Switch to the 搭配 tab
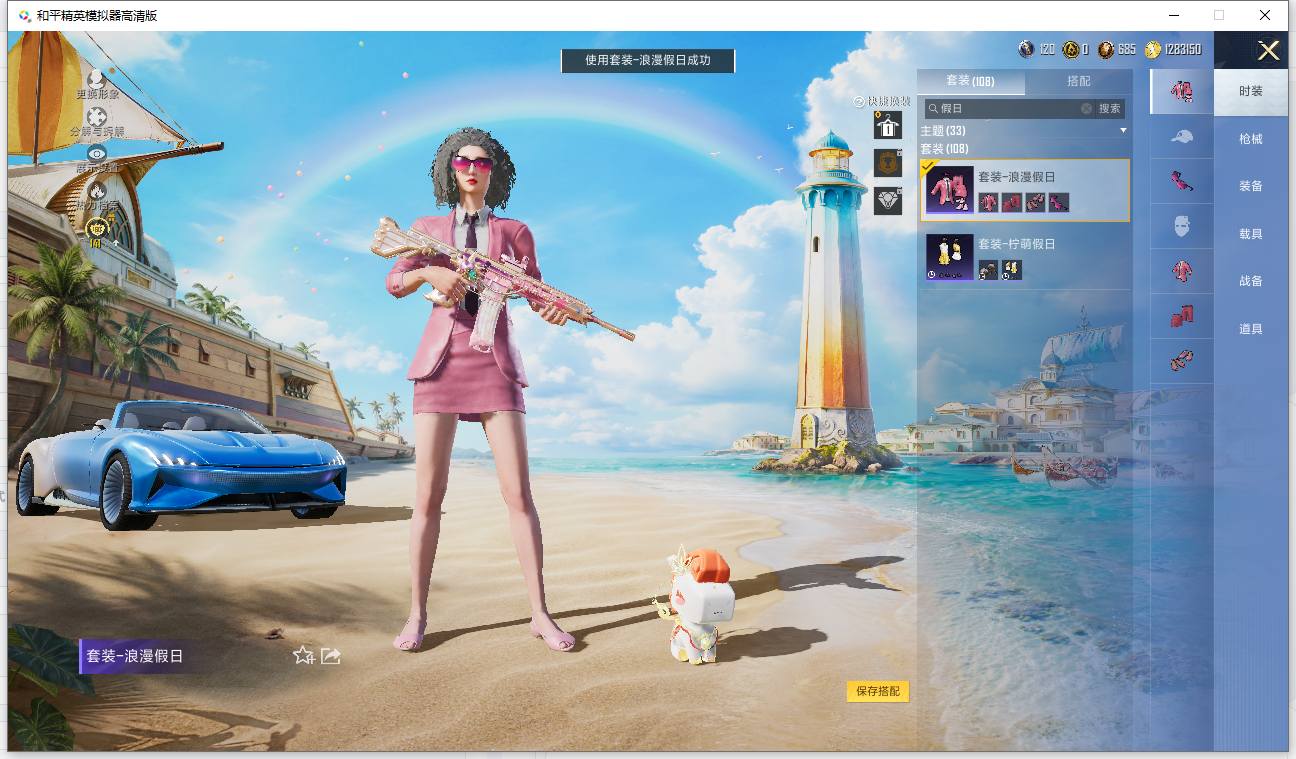Screen dimensions: 1296x759 pyautogui.click(x=1079, y=81)
